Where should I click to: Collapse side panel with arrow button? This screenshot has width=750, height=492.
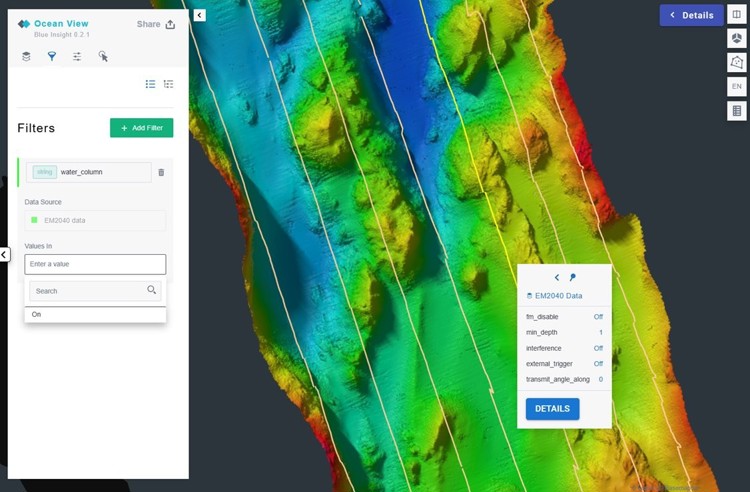[199, 15]
